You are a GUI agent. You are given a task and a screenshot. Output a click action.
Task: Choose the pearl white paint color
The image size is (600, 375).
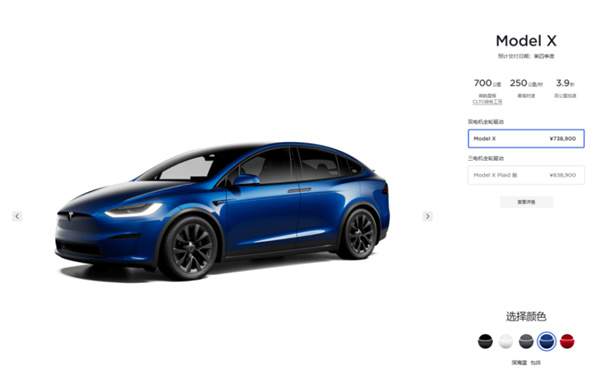point(505,341)
